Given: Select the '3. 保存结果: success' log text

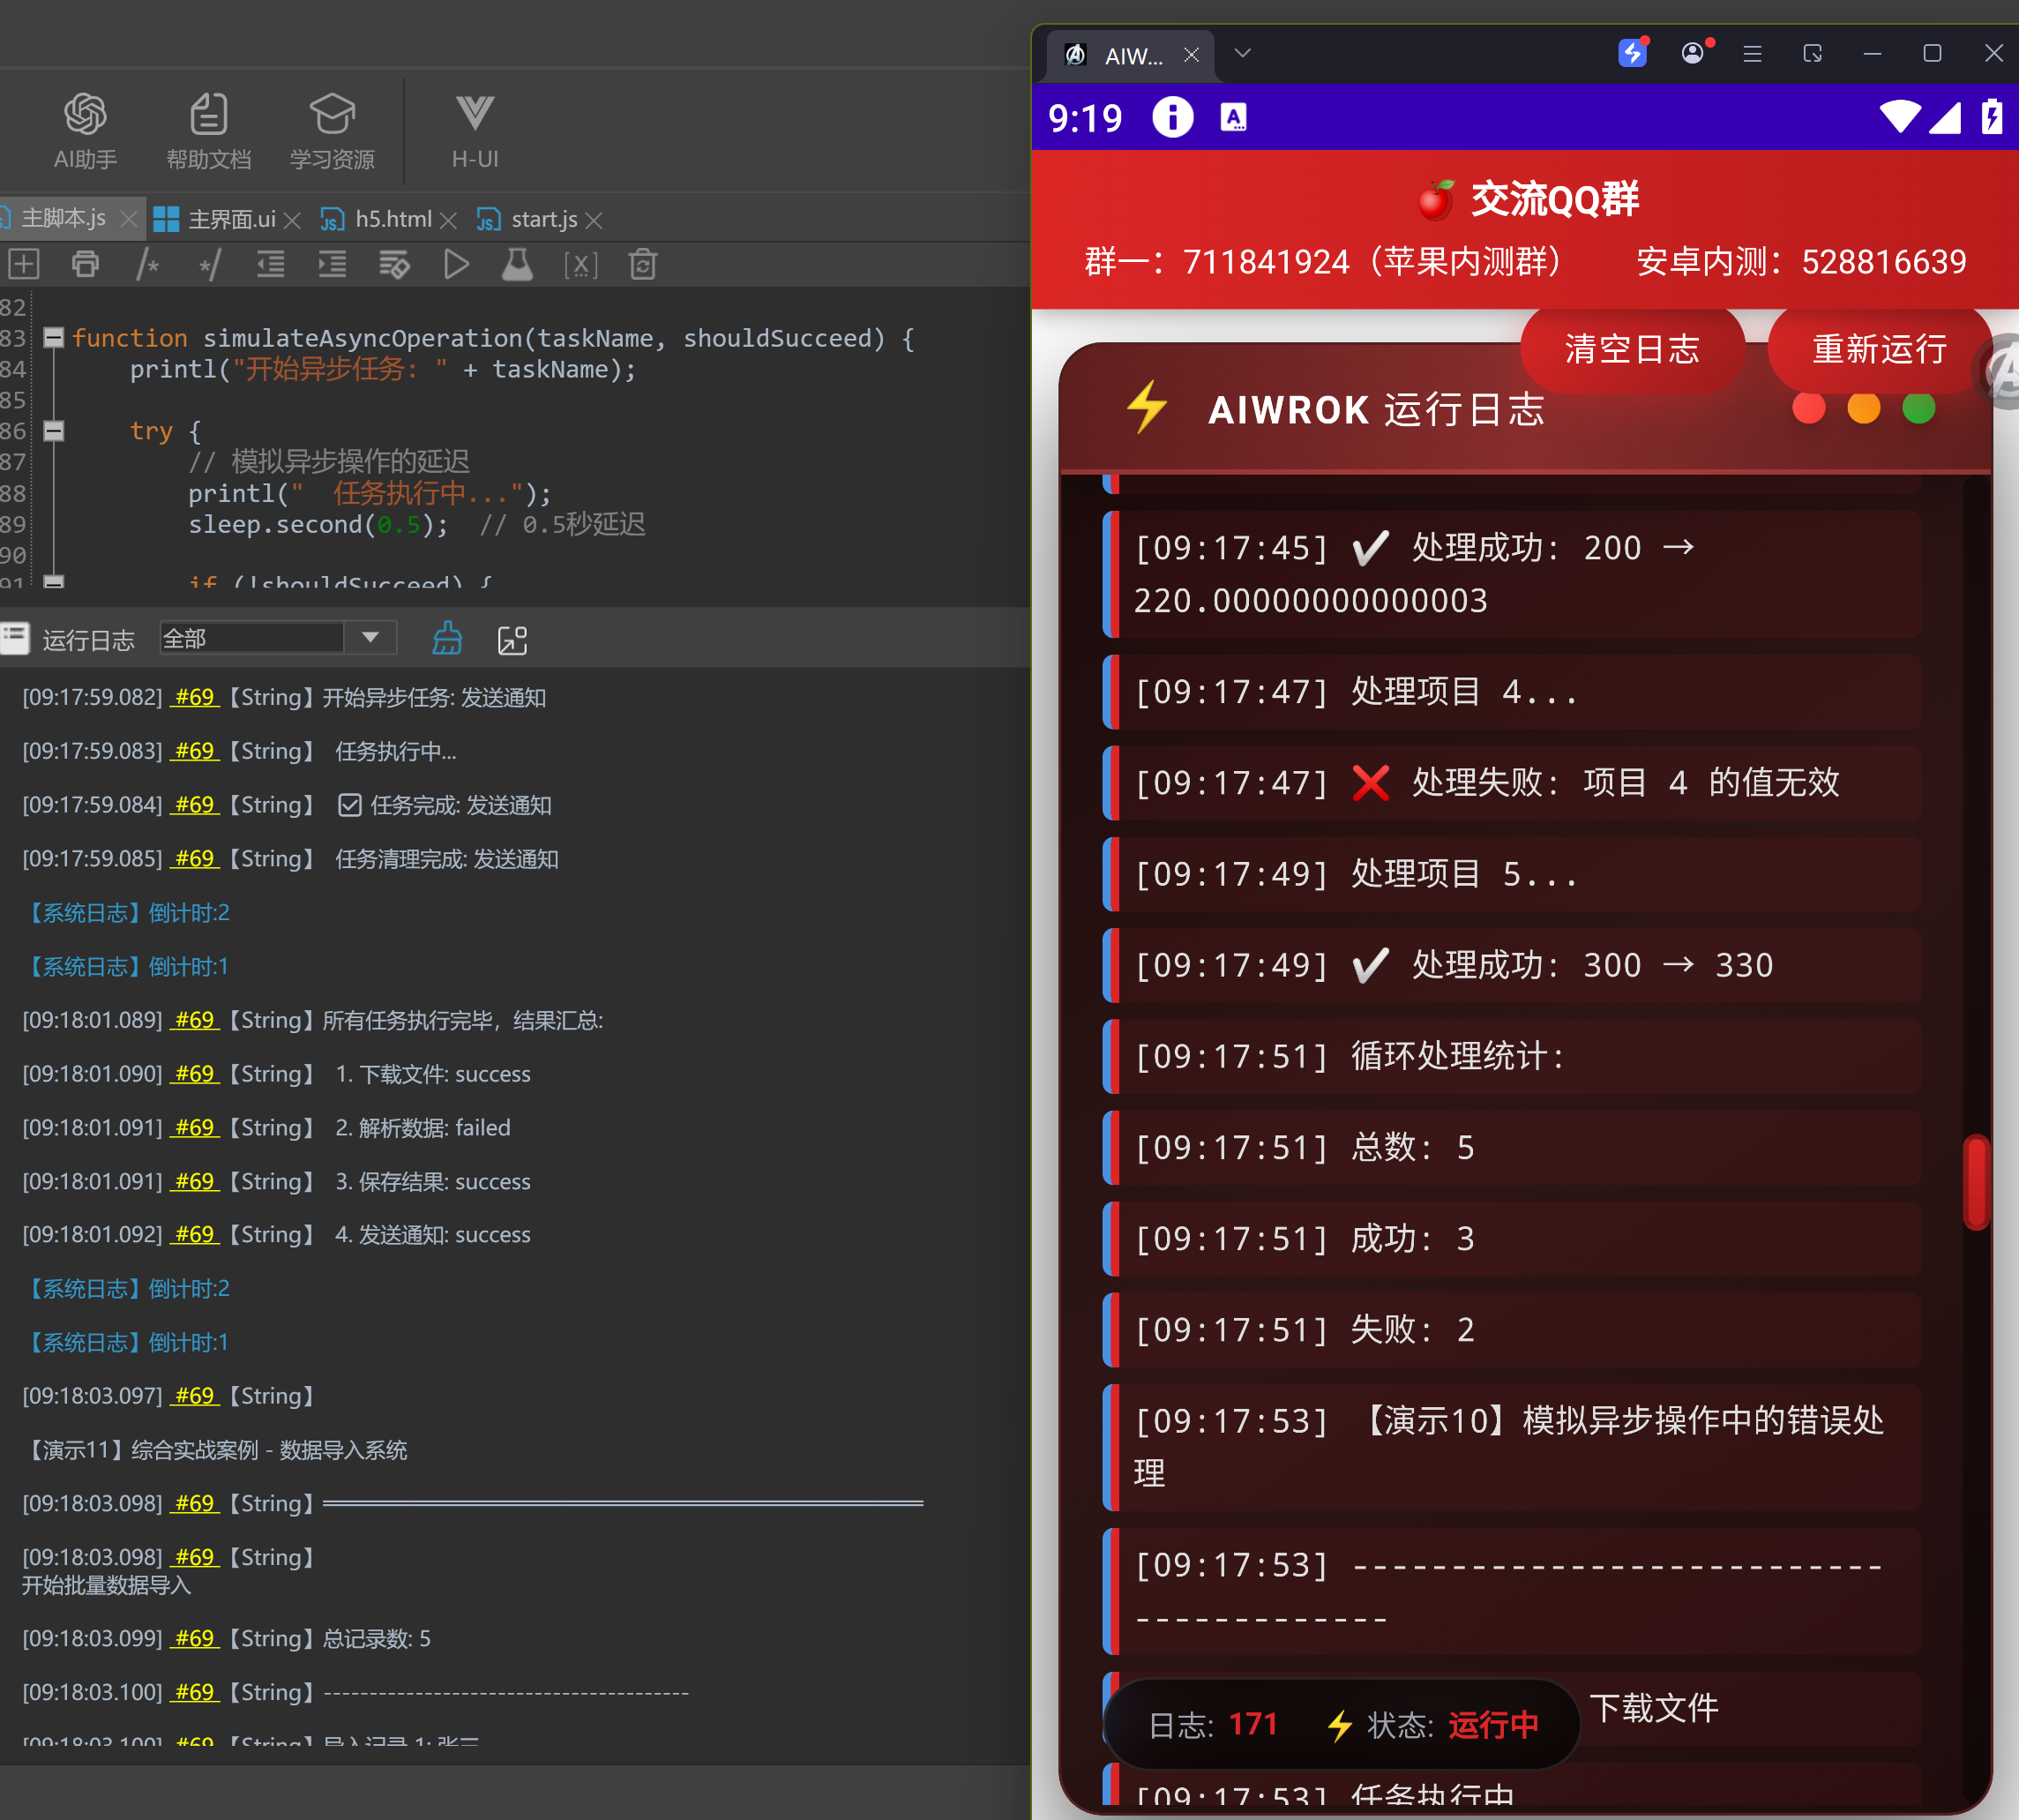Looking at the screenshot, I should [x=433, y=1181].
